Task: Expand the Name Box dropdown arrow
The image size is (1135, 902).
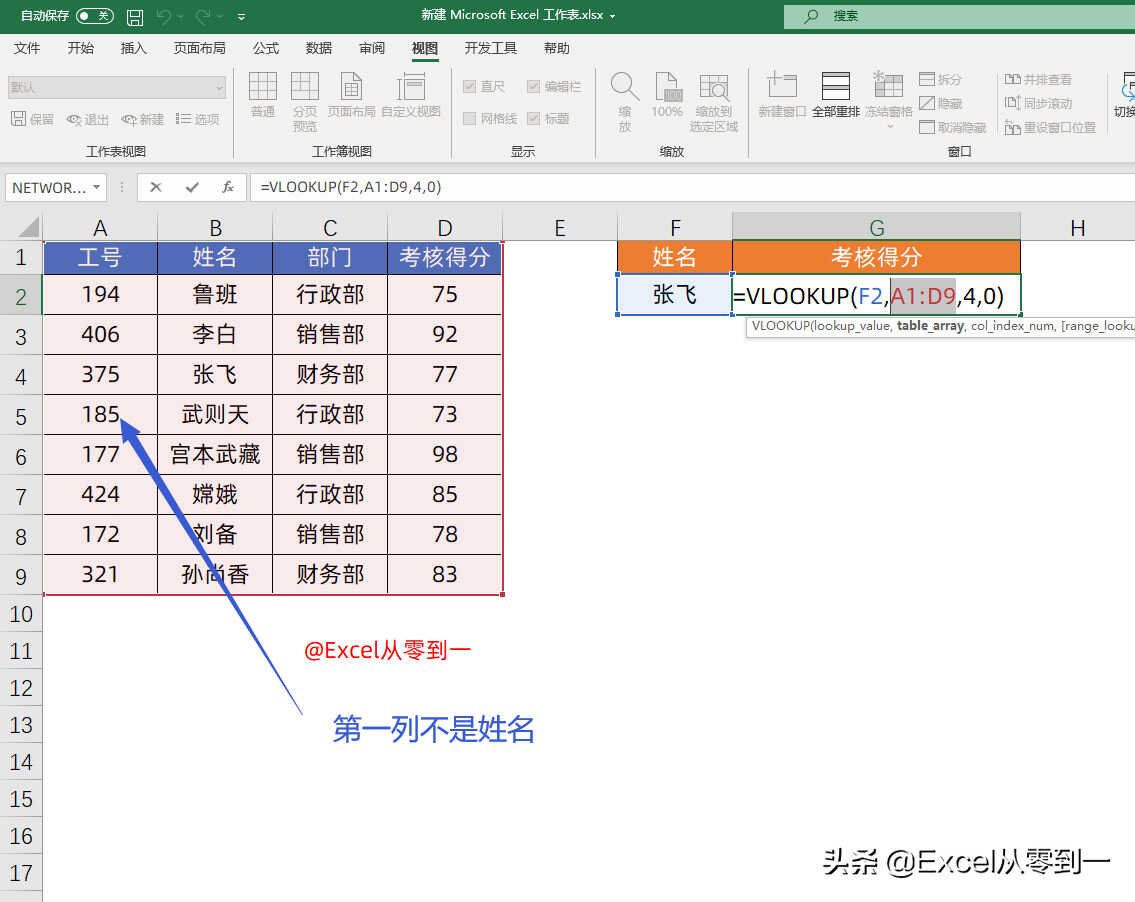Action: click(97, 187)
